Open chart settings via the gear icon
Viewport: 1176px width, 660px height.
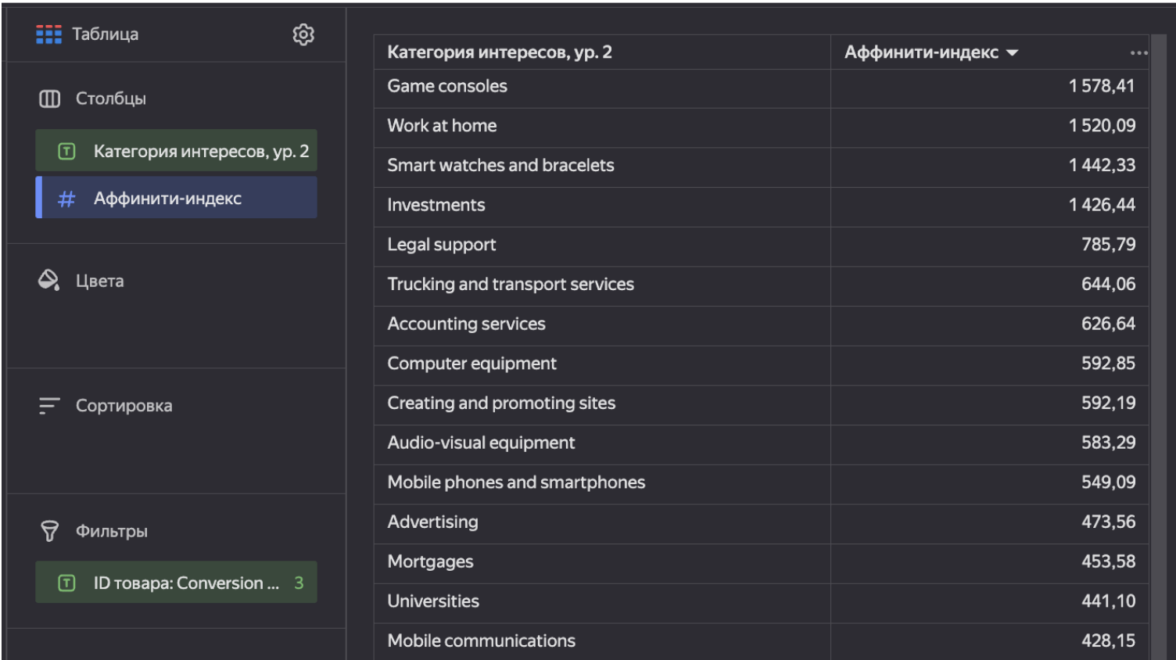pos(303,35)
